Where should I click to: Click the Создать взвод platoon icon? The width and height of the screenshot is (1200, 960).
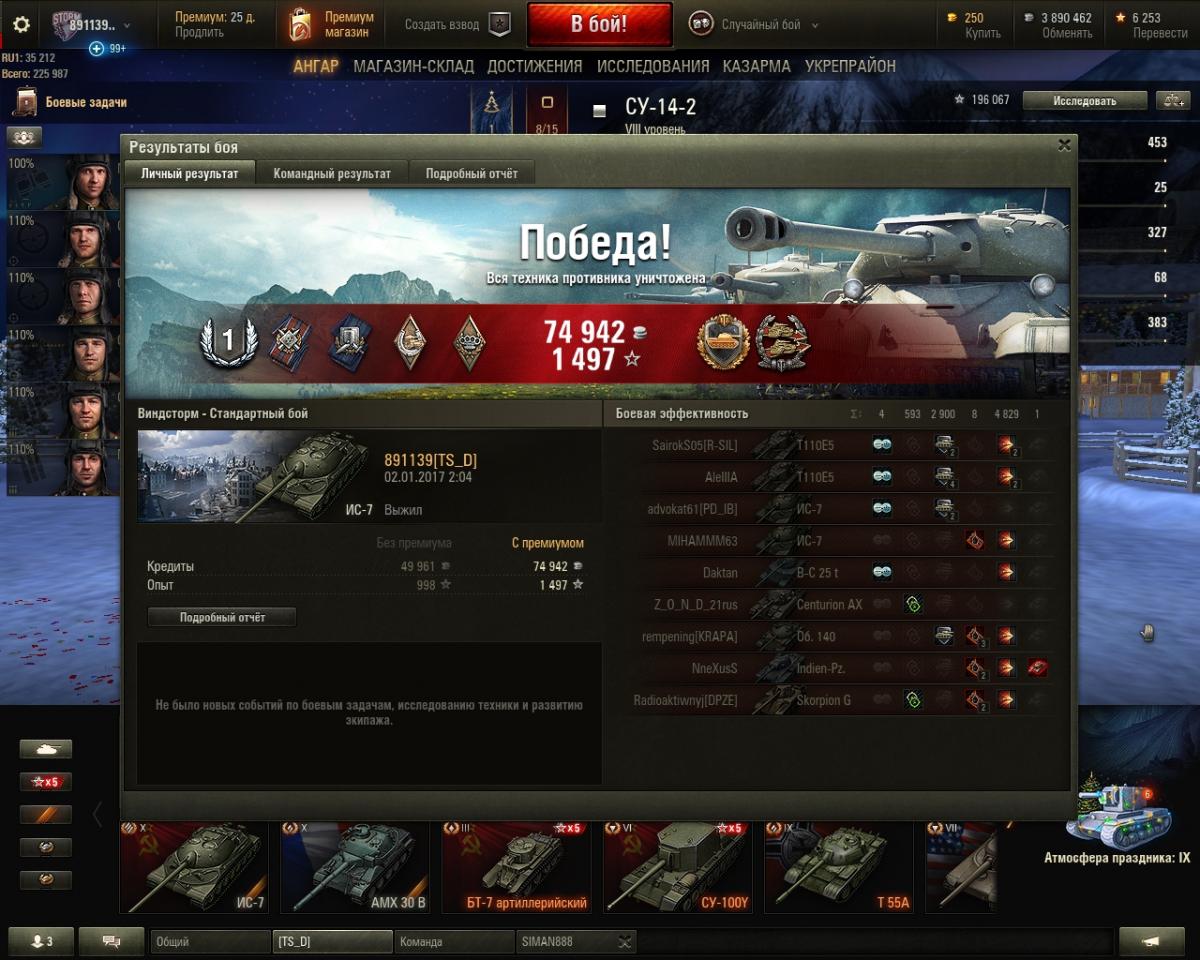coord(499,25)
